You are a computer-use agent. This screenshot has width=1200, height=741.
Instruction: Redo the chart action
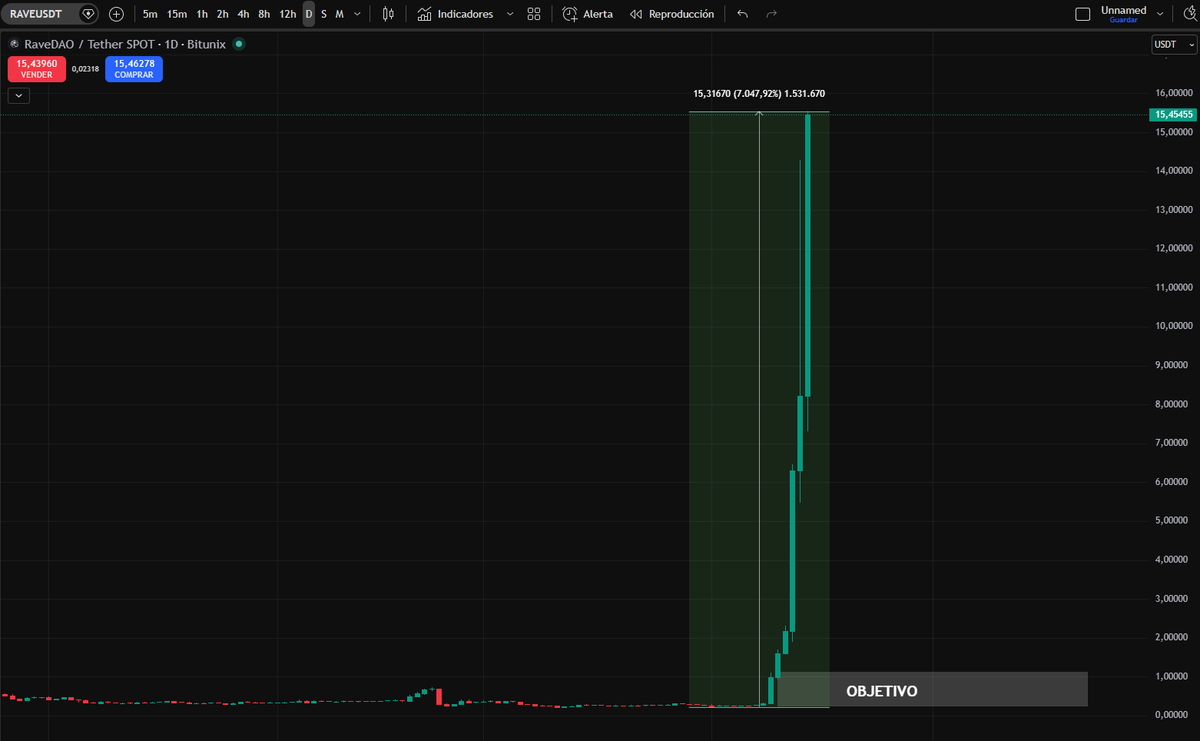click(771, 14)
